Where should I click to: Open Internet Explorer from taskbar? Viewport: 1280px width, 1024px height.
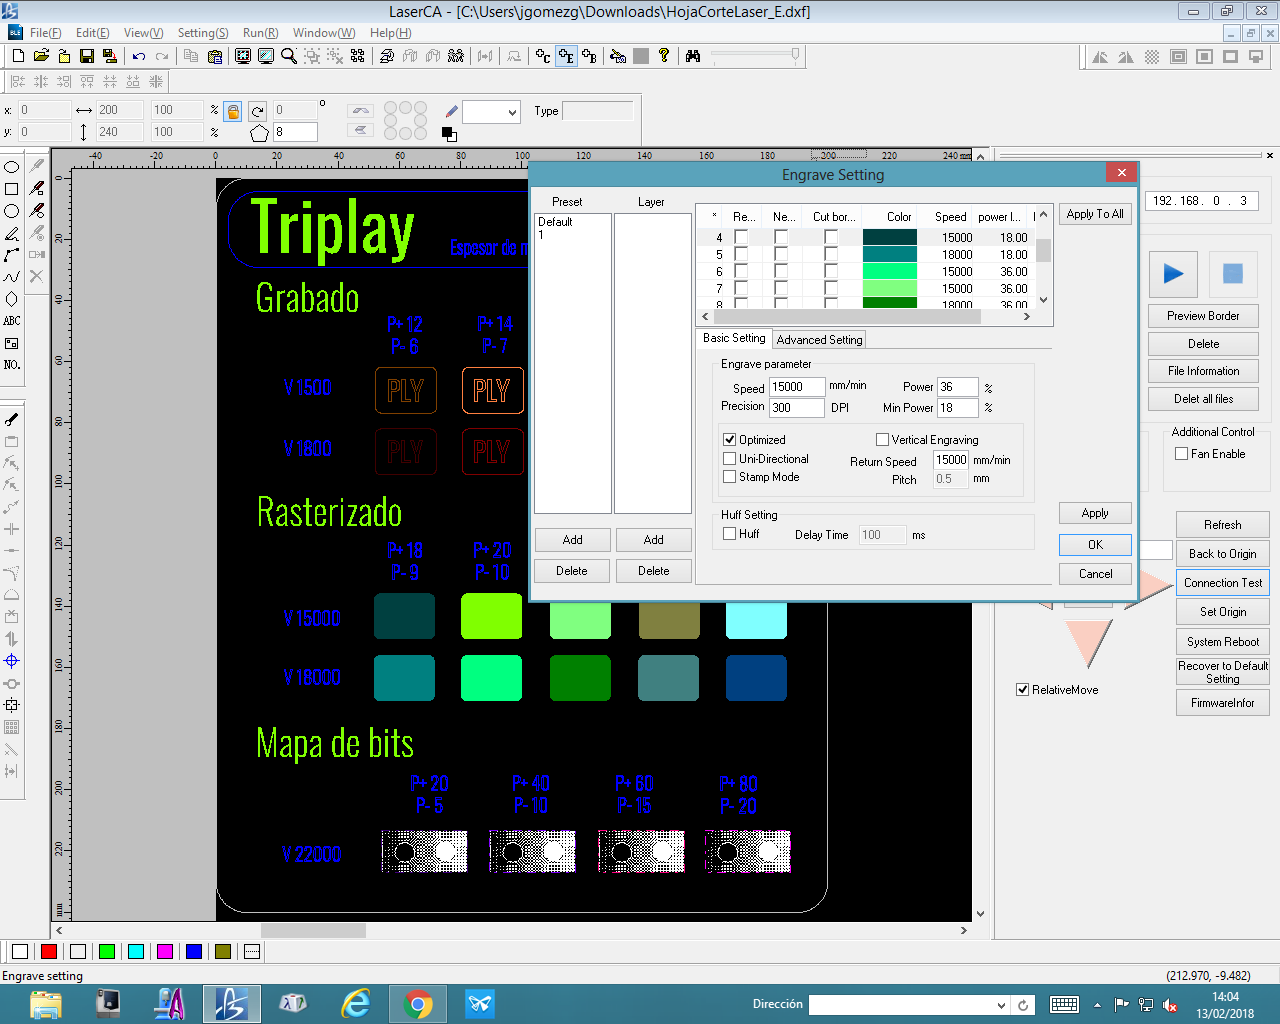[x=356, y=1004]
